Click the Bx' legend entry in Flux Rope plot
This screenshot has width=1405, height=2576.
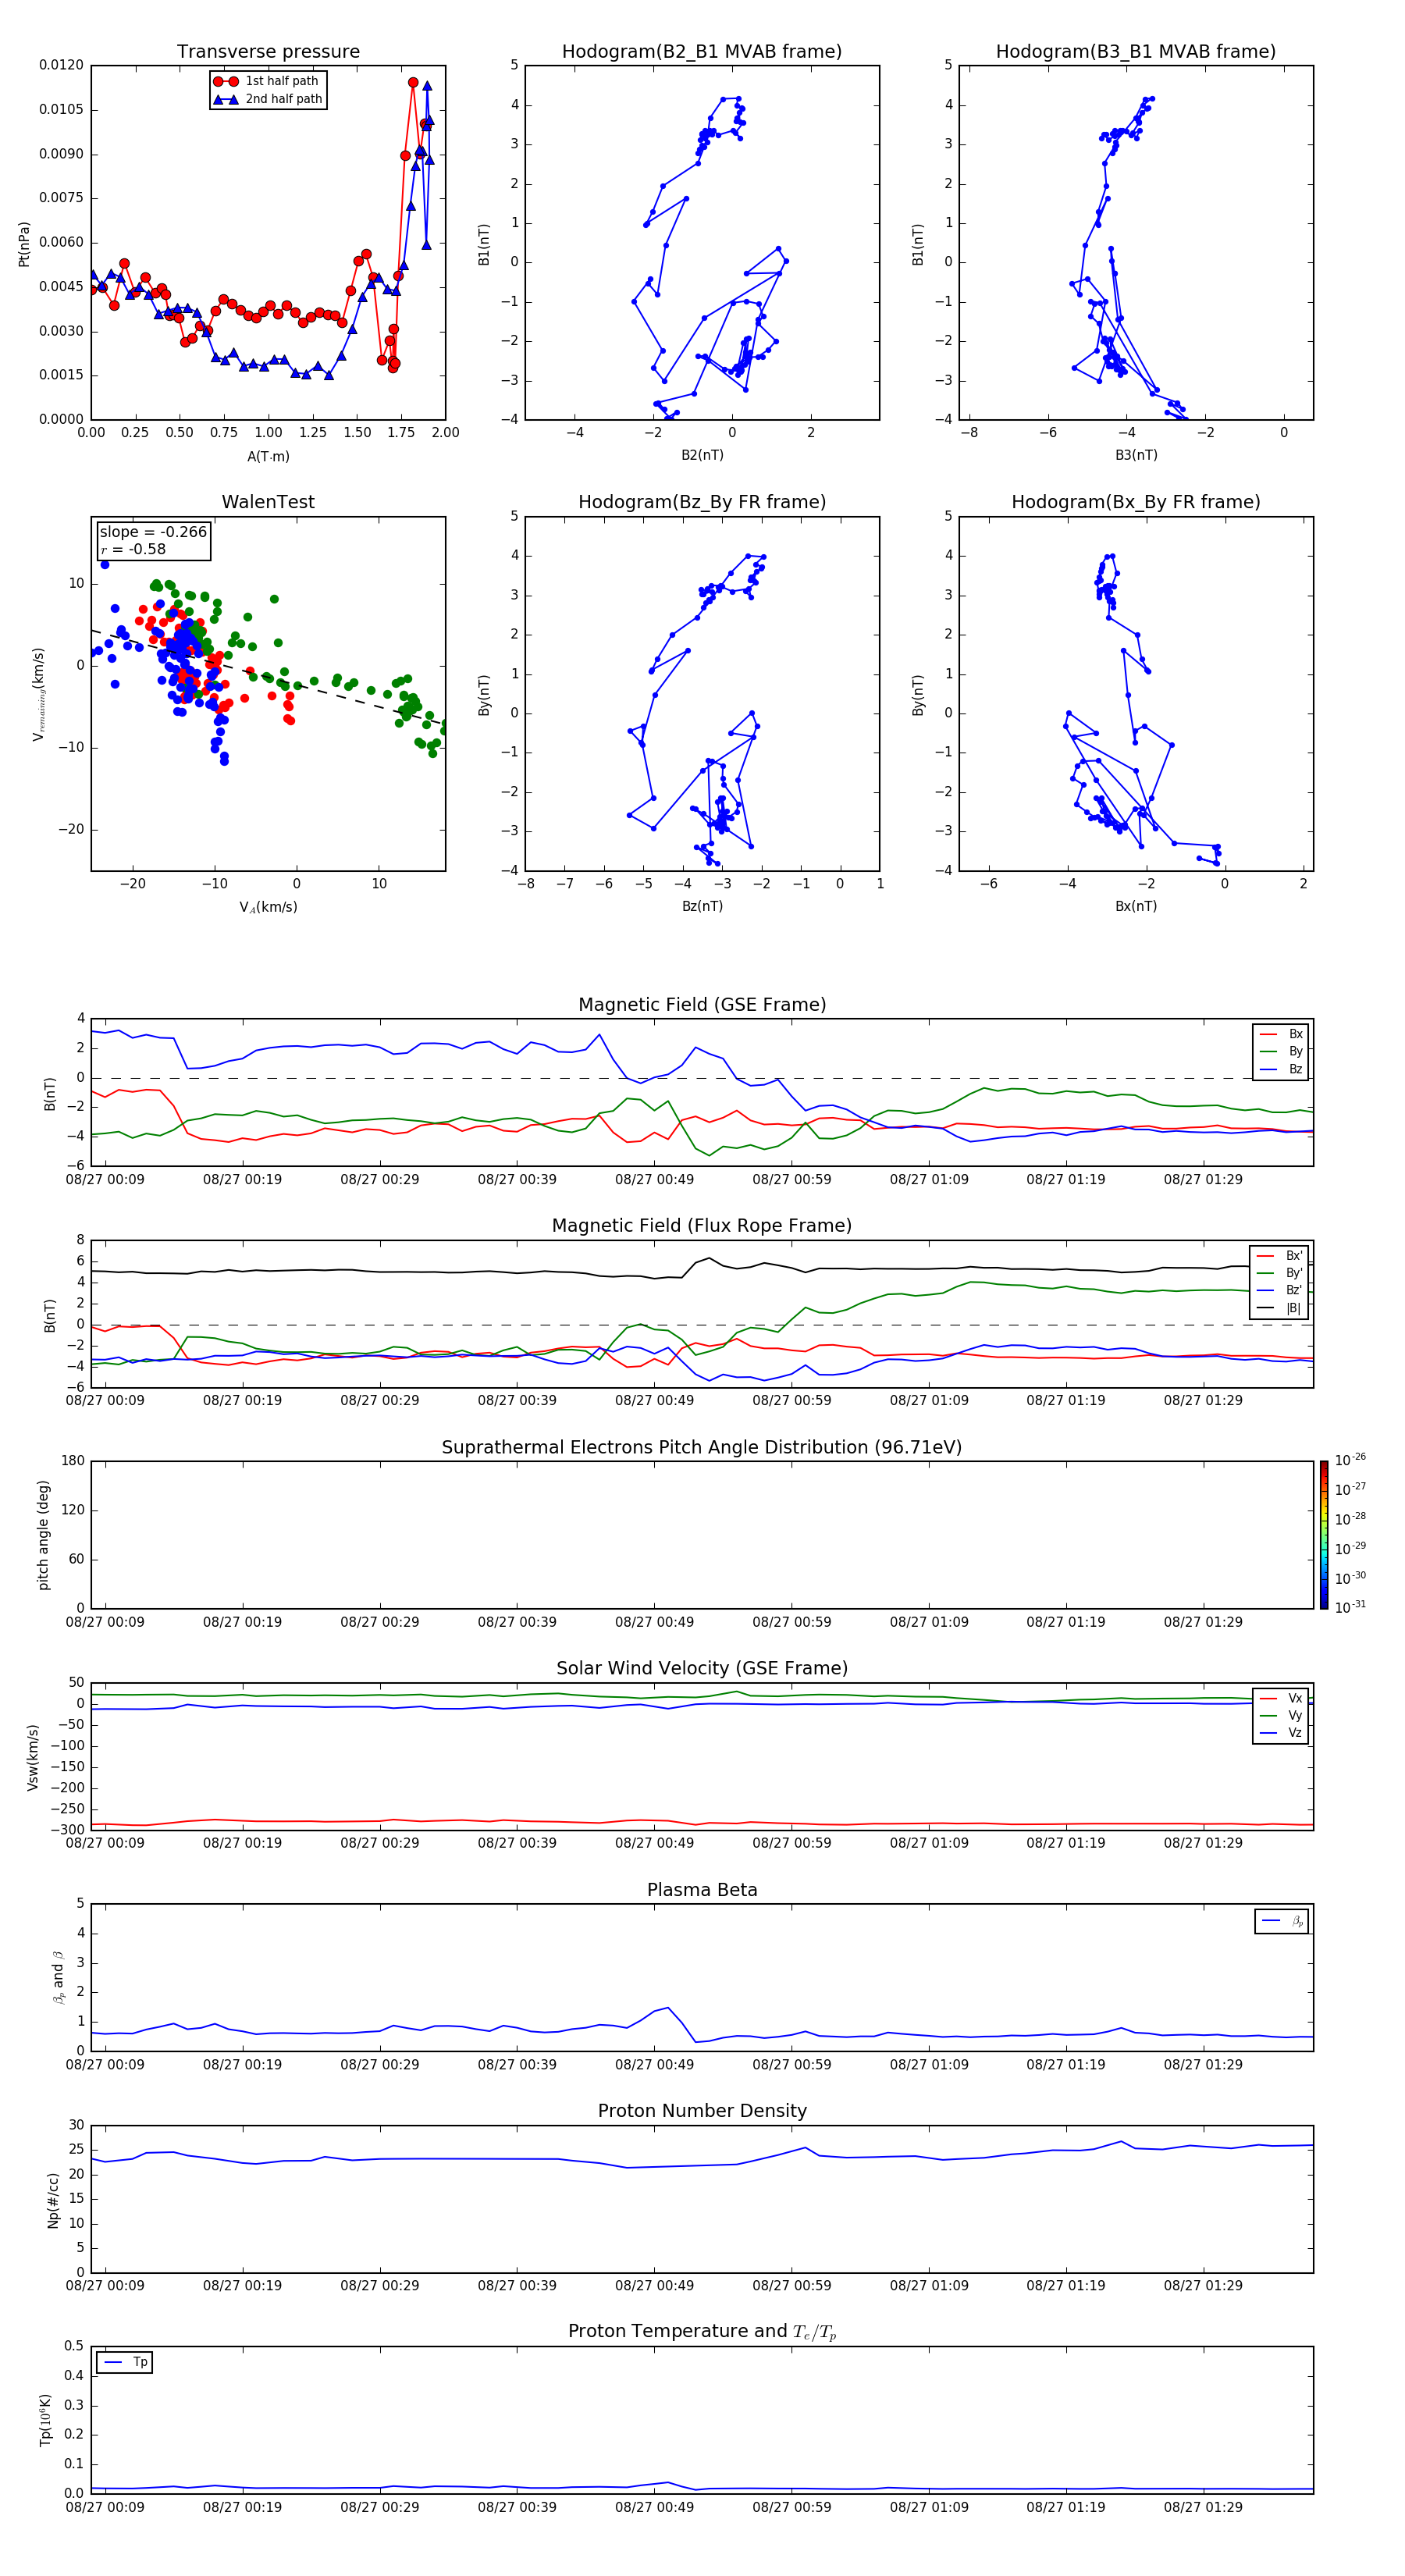(x=1279, y=1256)
